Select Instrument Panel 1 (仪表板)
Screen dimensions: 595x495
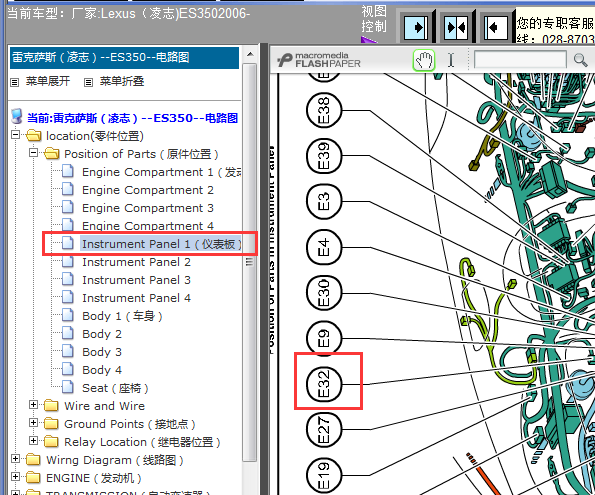coord(161,244)
